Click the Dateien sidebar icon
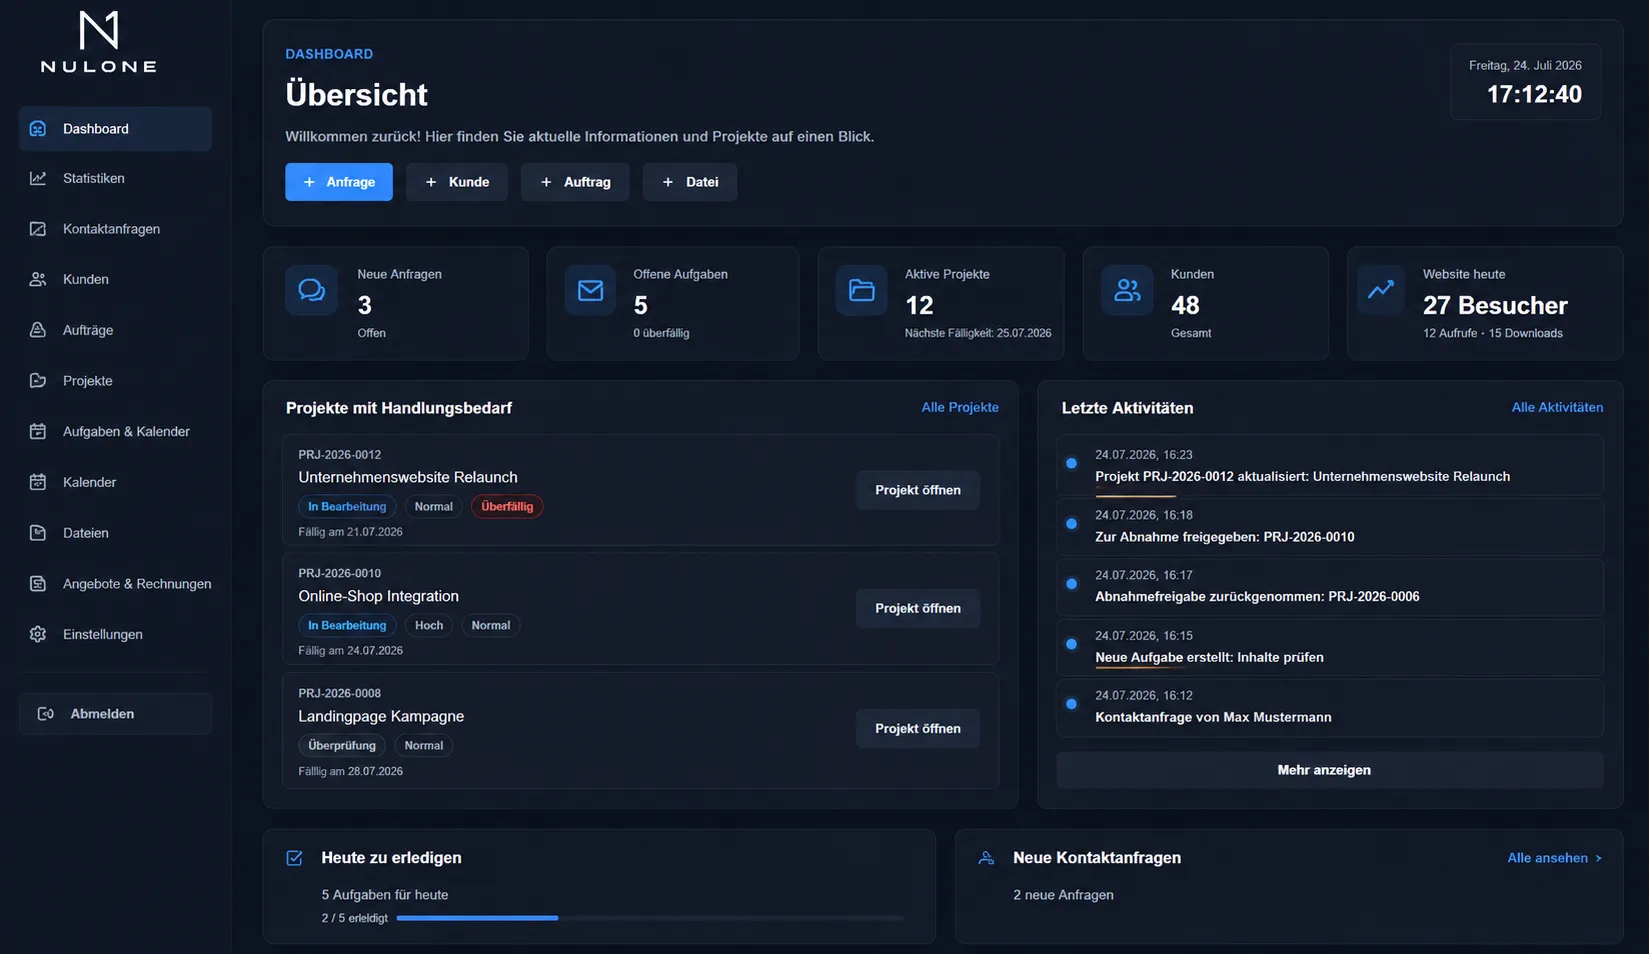 click(38, 533)
